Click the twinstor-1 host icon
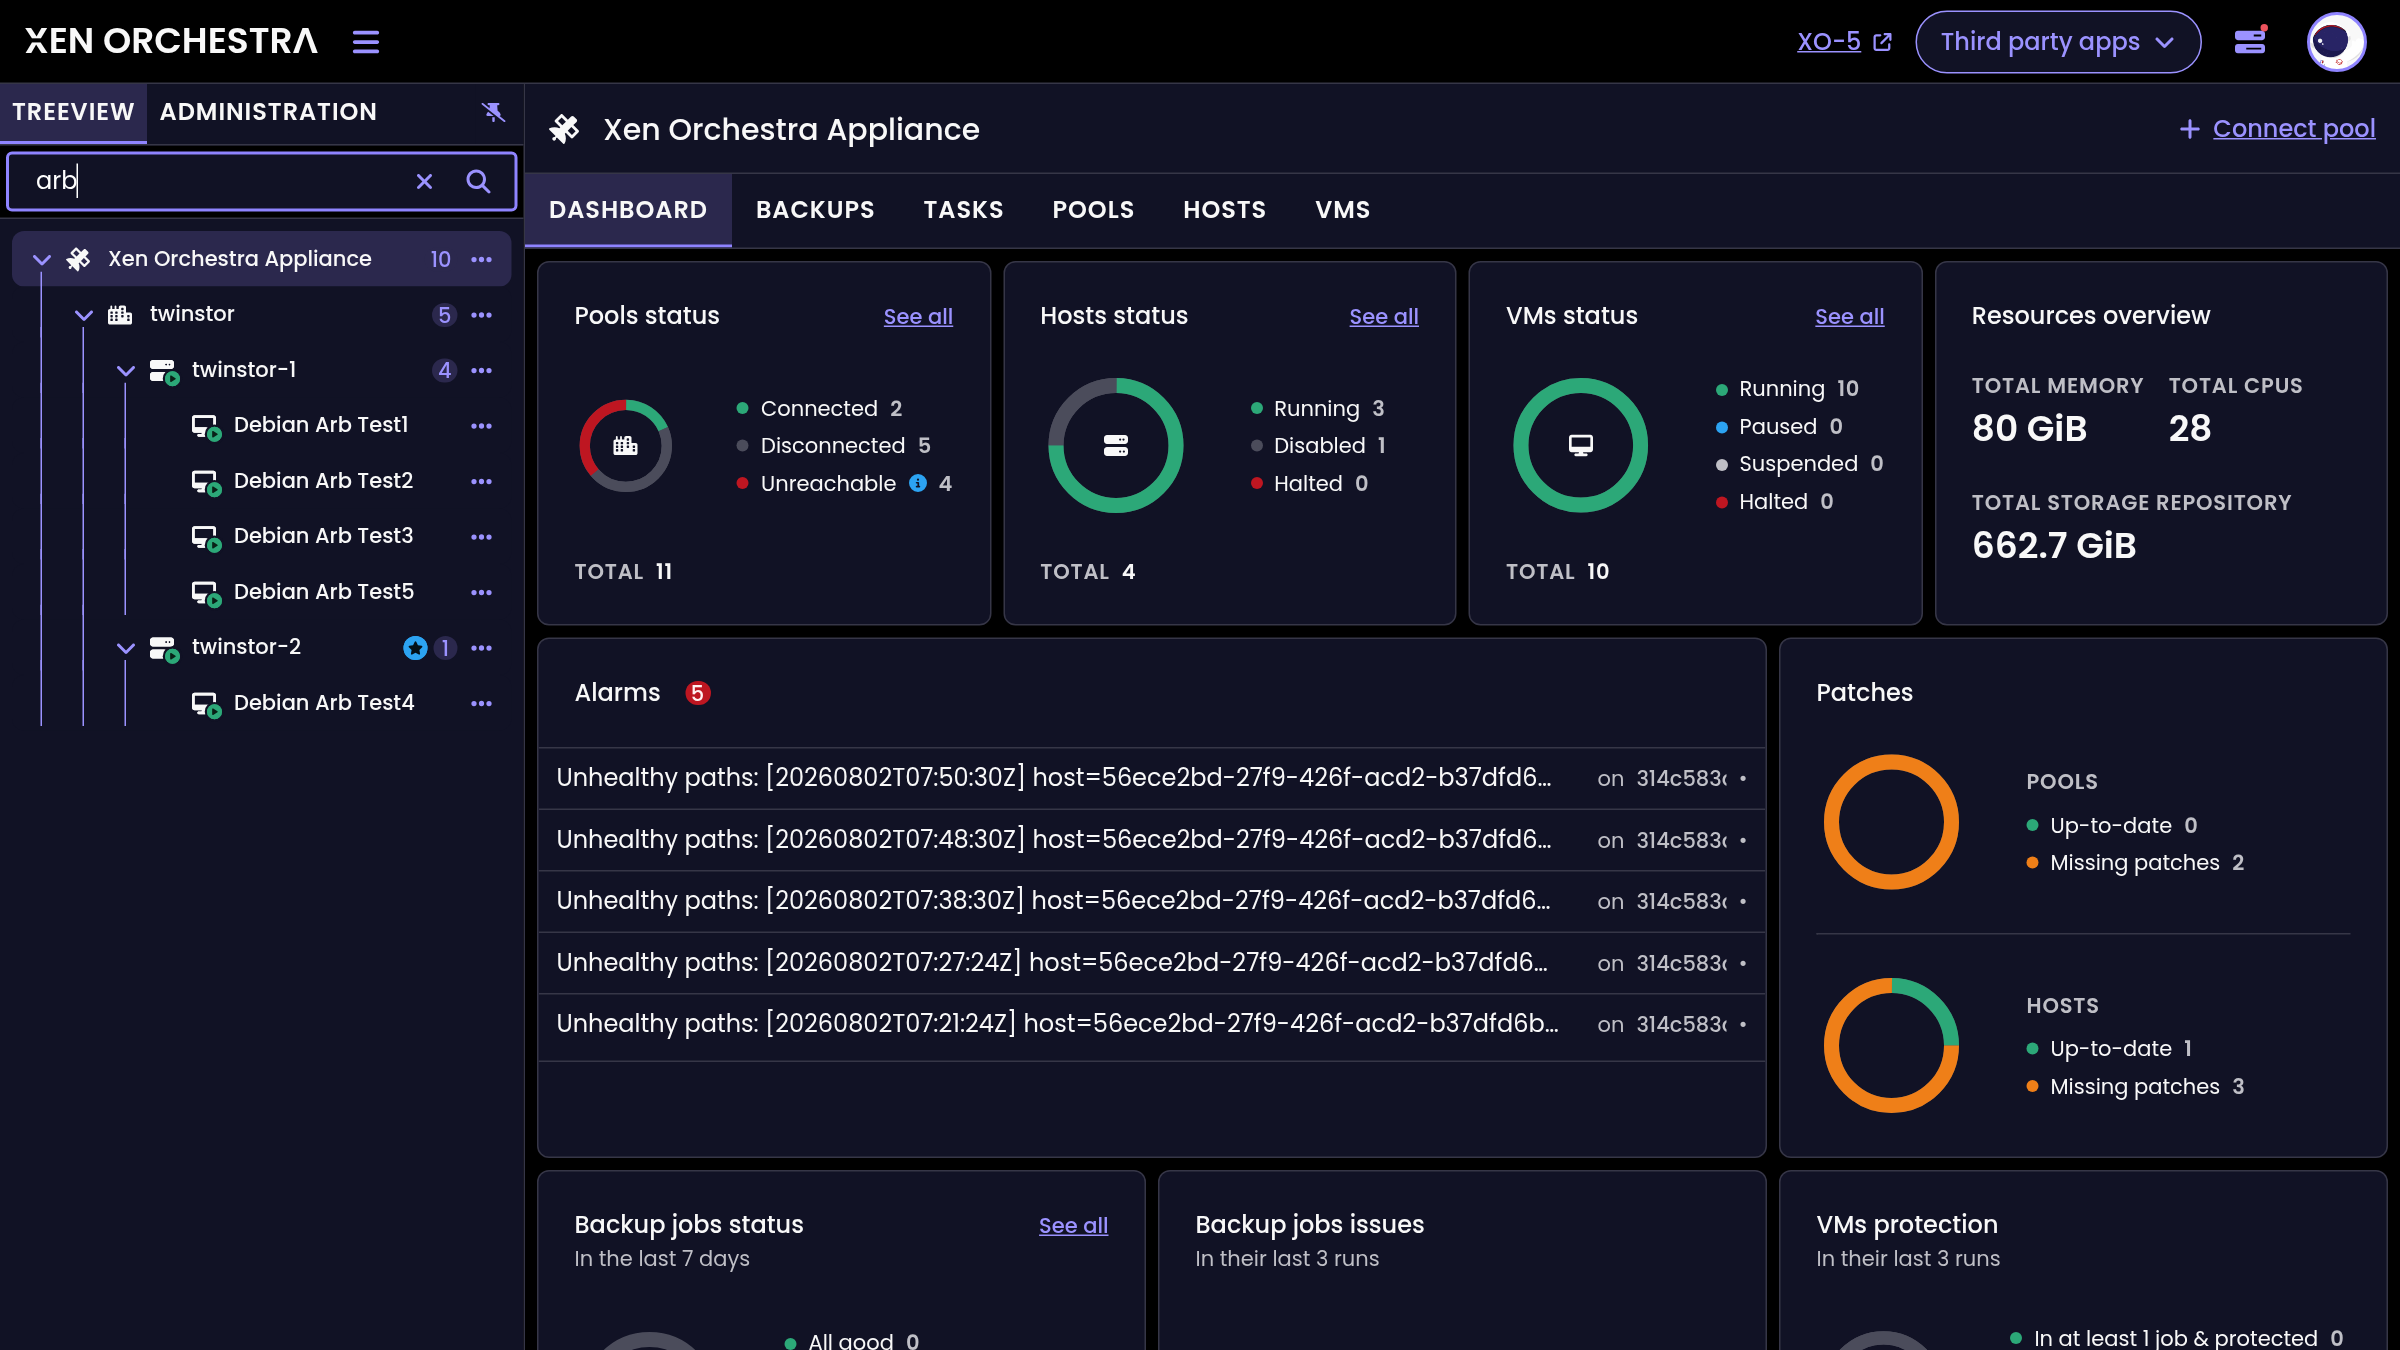2400x1350 pixels. tap(164, 371)
